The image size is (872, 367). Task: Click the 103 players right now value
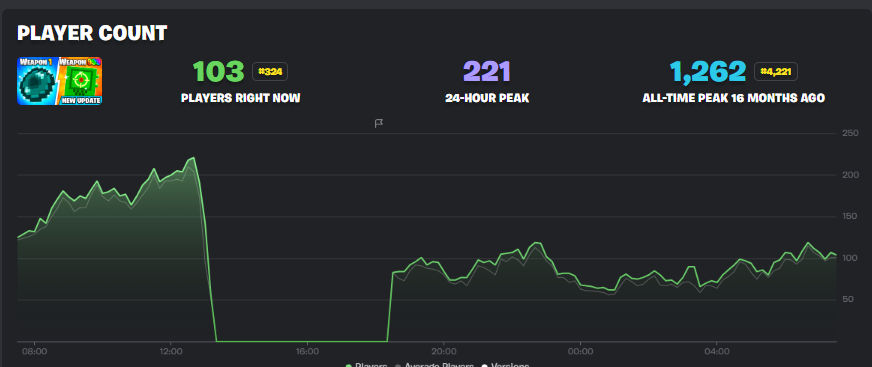click(219, 72)
